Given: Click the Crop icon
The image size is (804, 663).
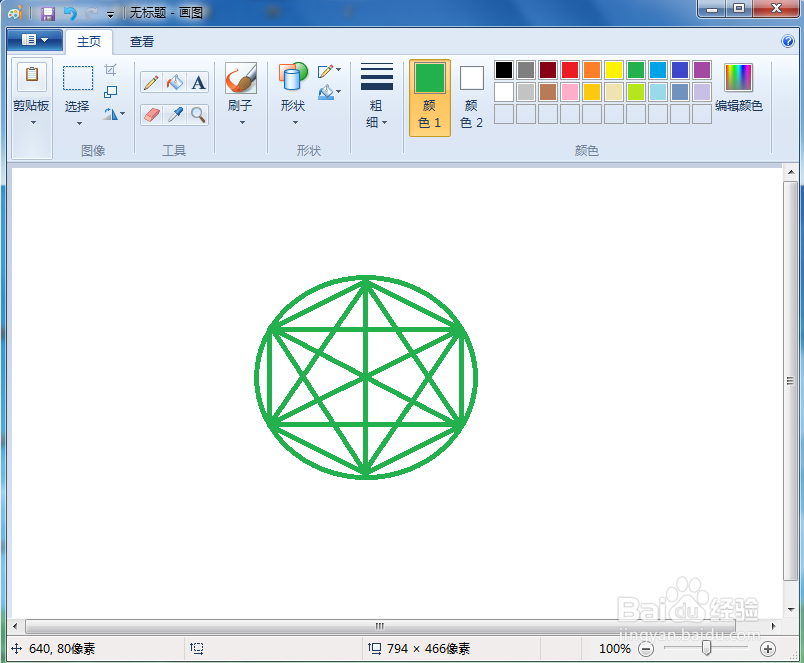Looking at the screenshot, I should point(111,69).
